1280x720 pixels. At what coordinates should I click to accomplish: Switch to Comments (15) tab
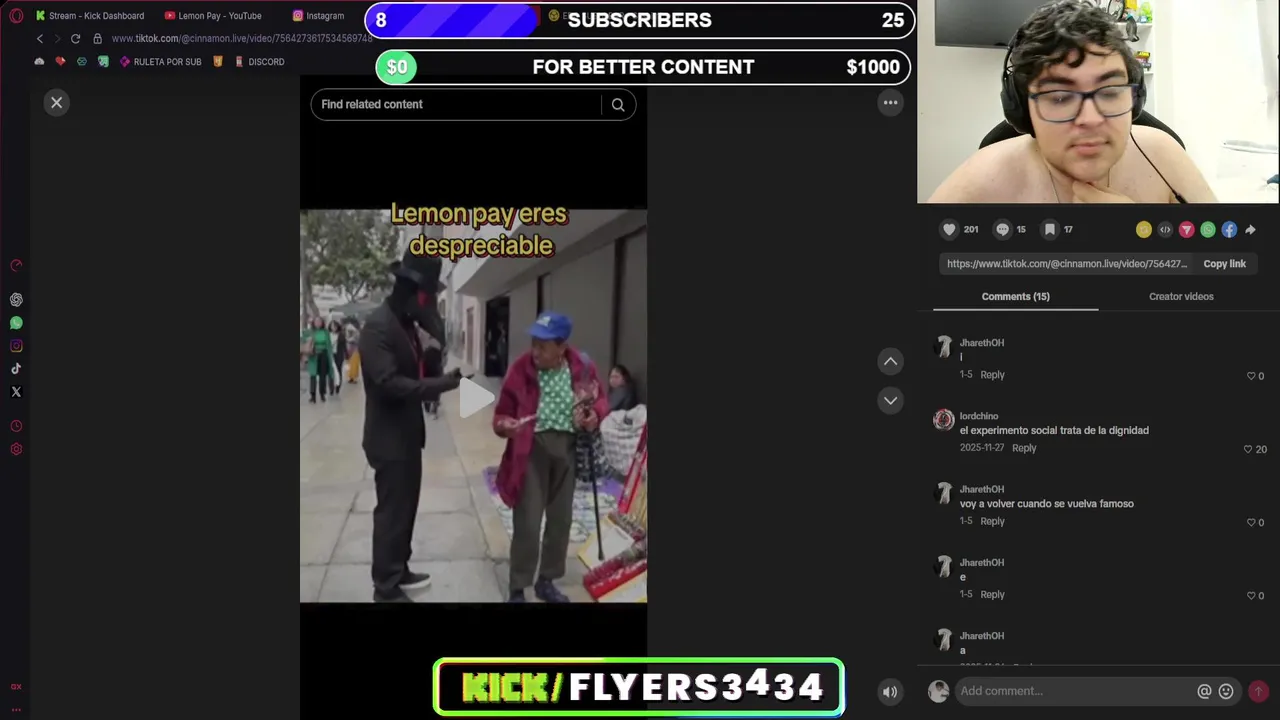pyautogui.click(x=1015, y=297)
